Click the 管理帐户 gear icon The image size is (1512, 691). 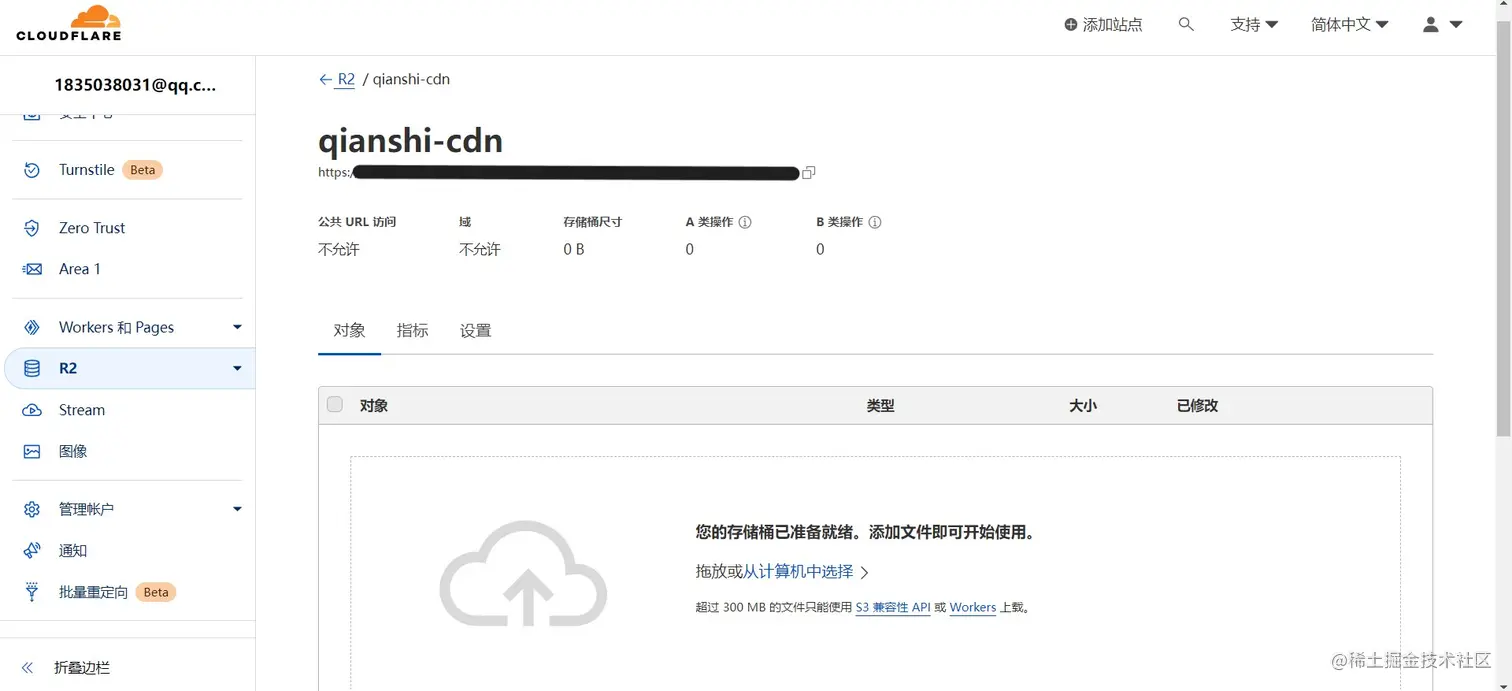click(x=32, y=510)
